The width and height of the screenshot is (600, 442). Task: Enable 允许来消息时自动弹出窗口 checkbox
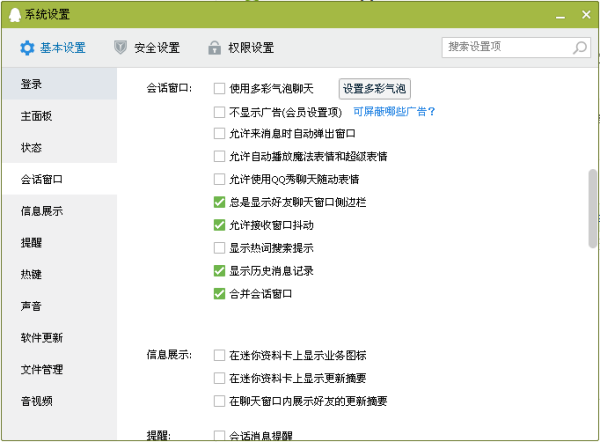point(219,134)
